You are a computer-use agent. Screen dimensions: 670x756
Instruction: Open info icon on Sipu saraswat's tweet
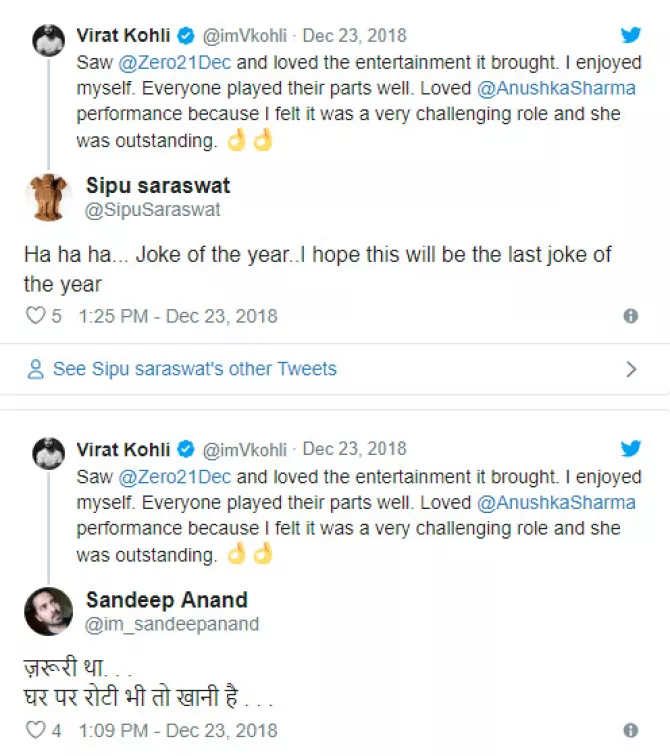click(x=631, y=316)
